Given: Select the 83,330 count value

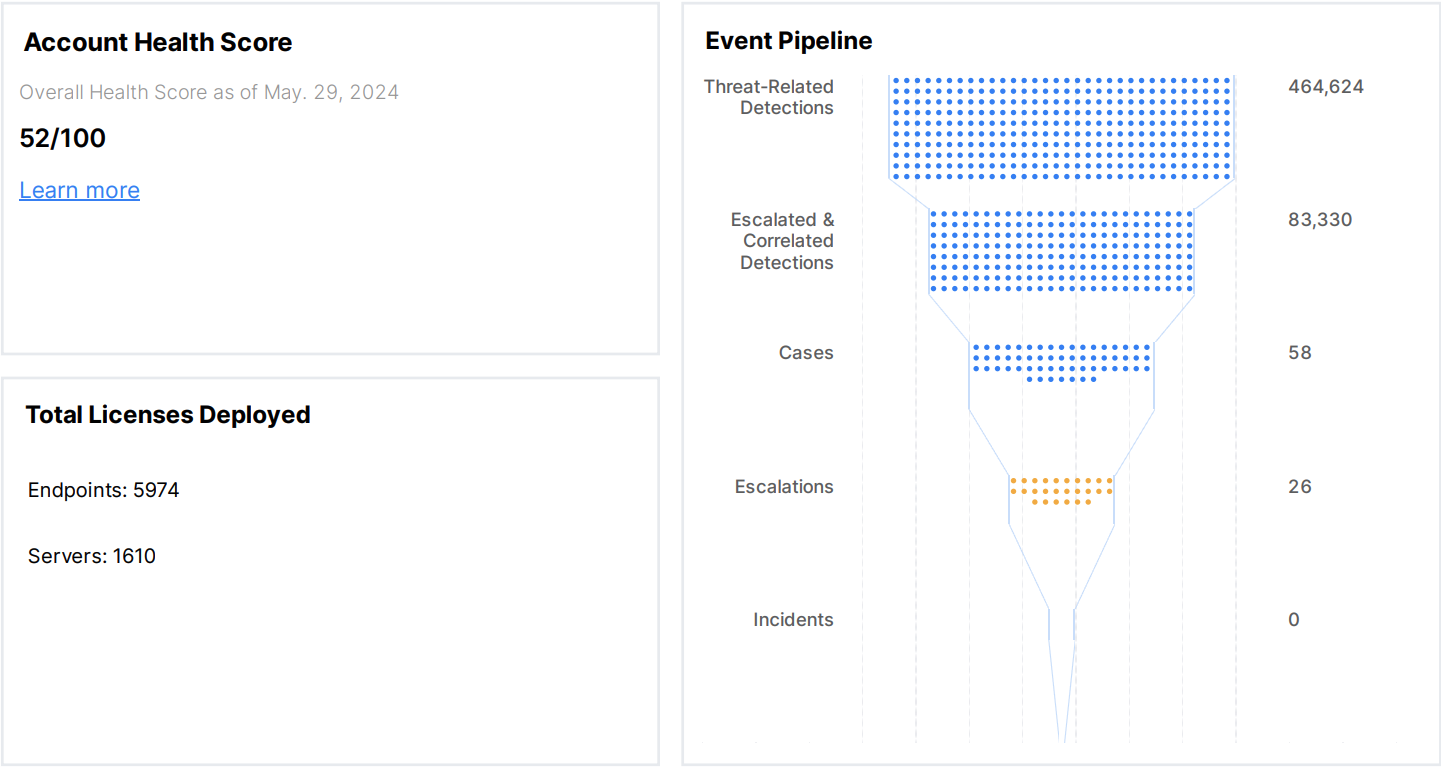Looking at the screenshot, I should 1319,219.
